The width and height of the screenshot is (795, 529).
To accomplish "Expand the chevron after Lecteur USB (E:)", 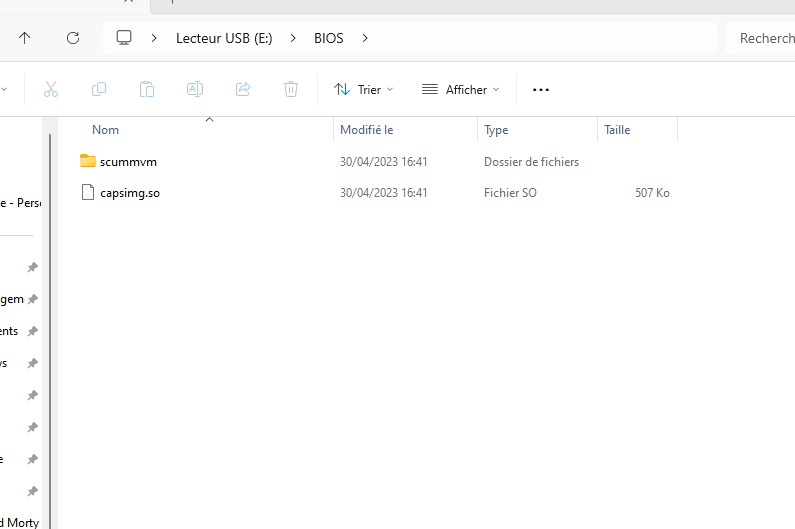I will pyautogui.click(x=293, y=38).
